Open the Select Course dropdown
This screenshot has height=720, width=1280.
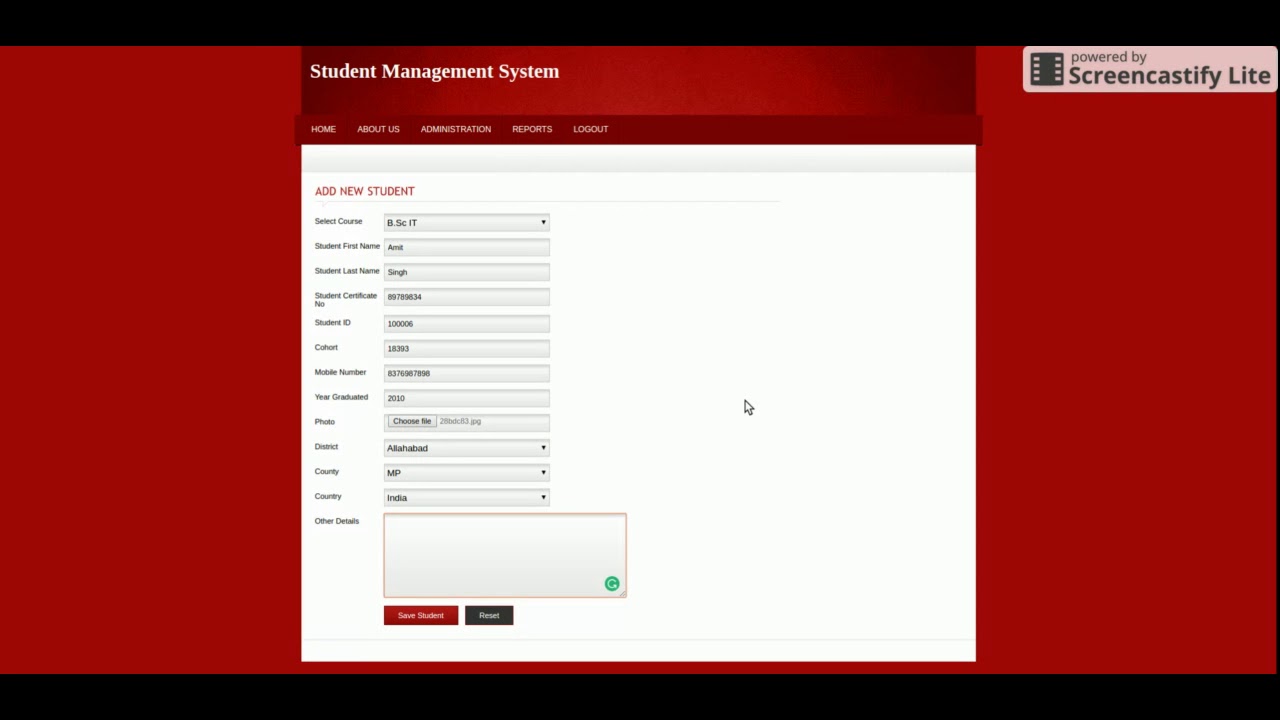pyautogui.click(x=467, y=222)
